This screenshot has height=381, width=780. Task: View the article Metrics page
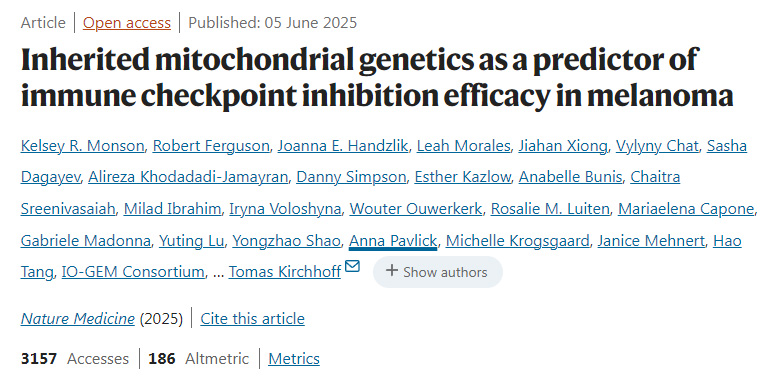click(294, 358)
